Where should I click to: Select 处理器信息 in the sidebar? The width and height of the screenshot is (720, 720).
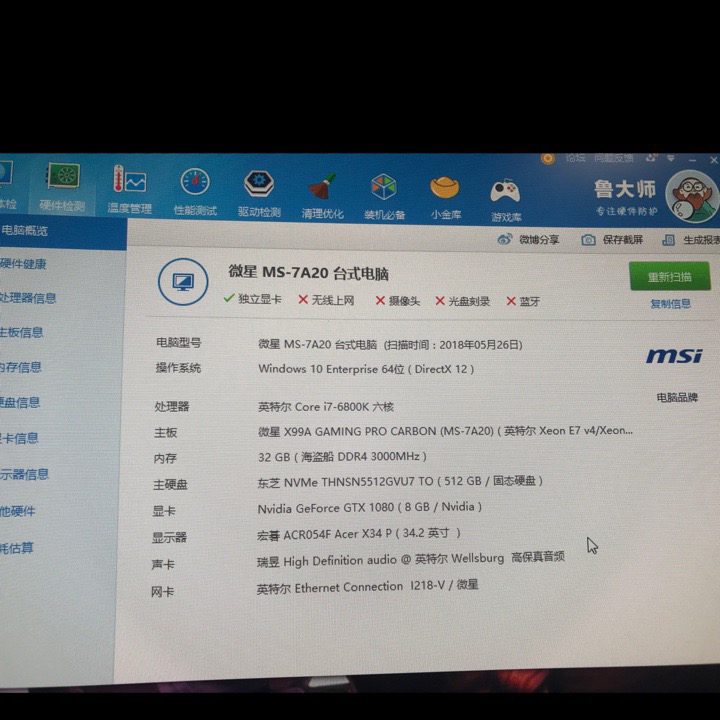[x=28, y=298]
